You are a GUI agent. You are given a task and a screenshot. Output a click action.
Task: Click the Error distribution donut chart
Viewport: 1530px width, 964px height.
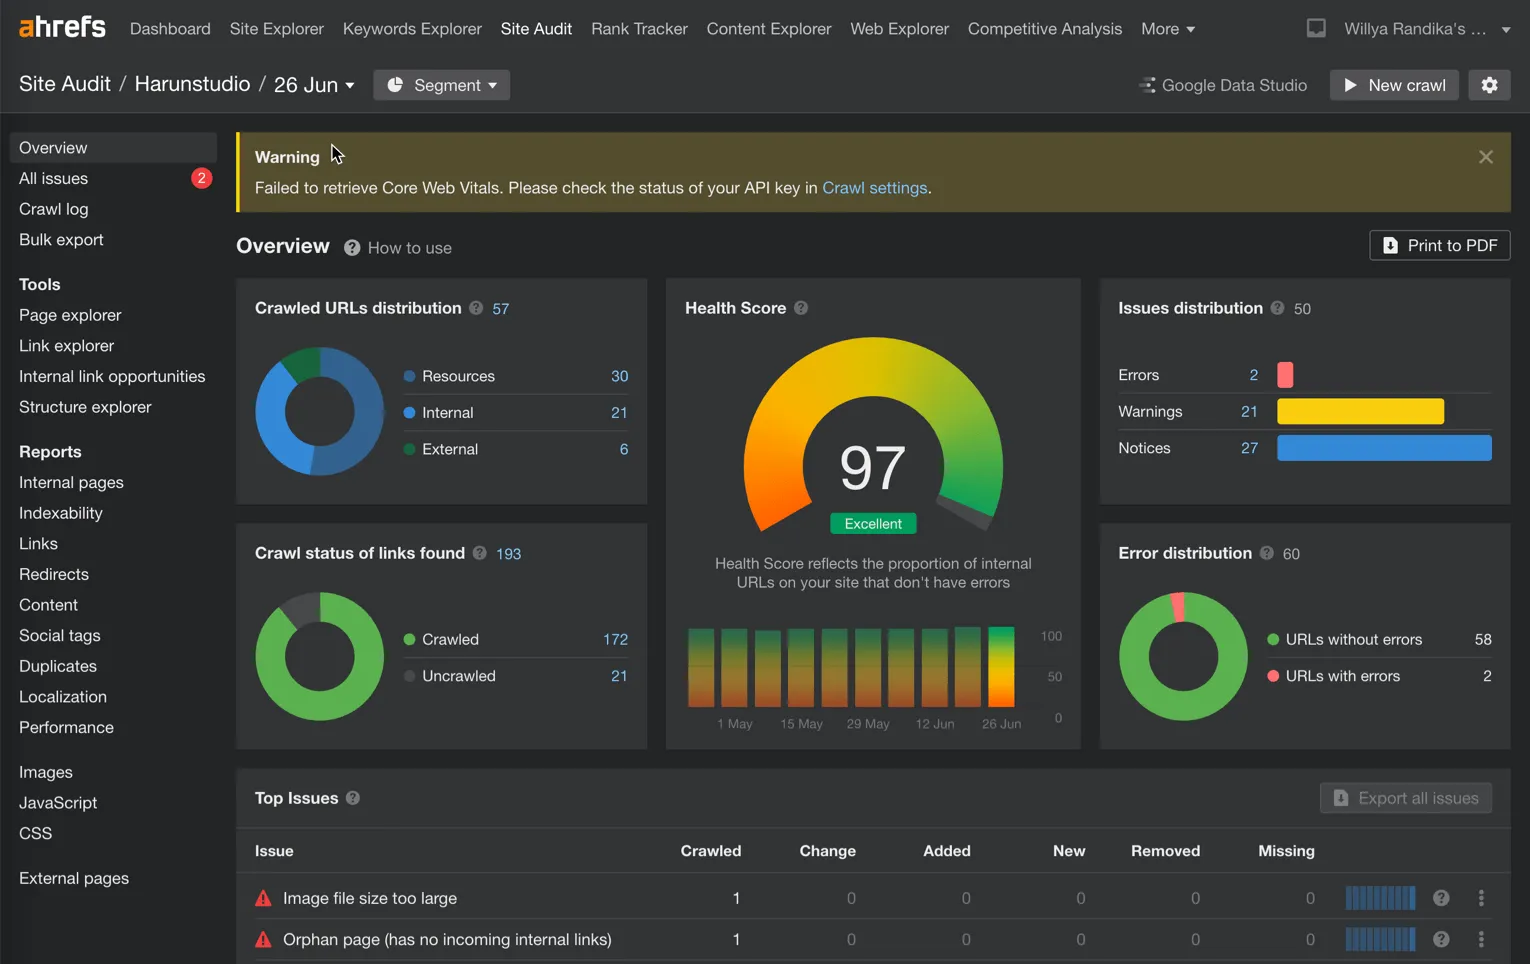point(1183,656)
